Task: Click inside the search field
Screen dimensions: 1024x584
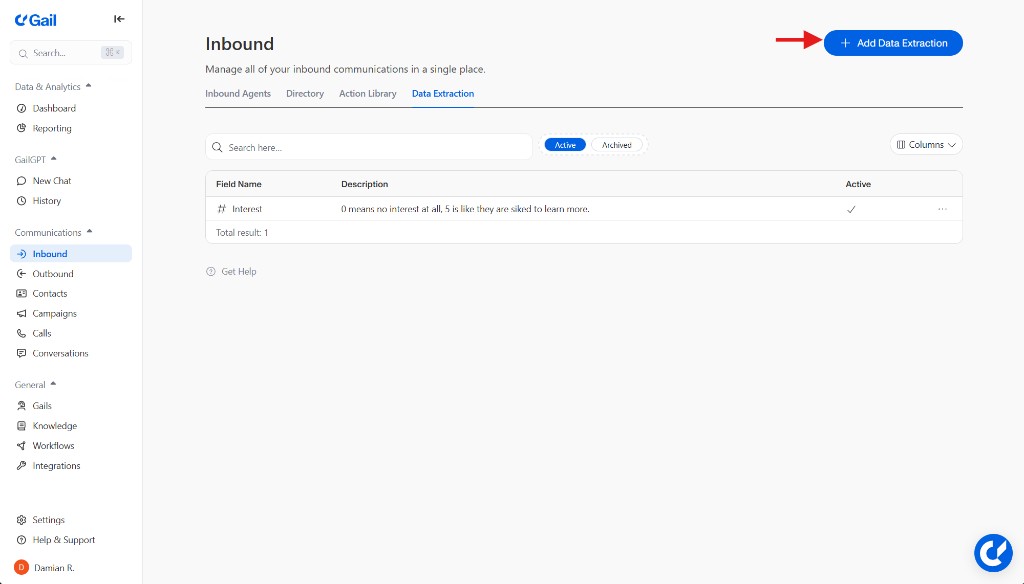Action: pyautogui.click(x=368, y=146)
